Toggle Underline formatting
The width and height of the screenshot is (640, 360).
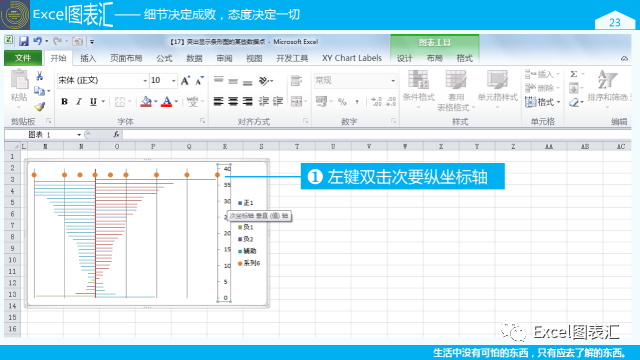(x=93, y=101)
